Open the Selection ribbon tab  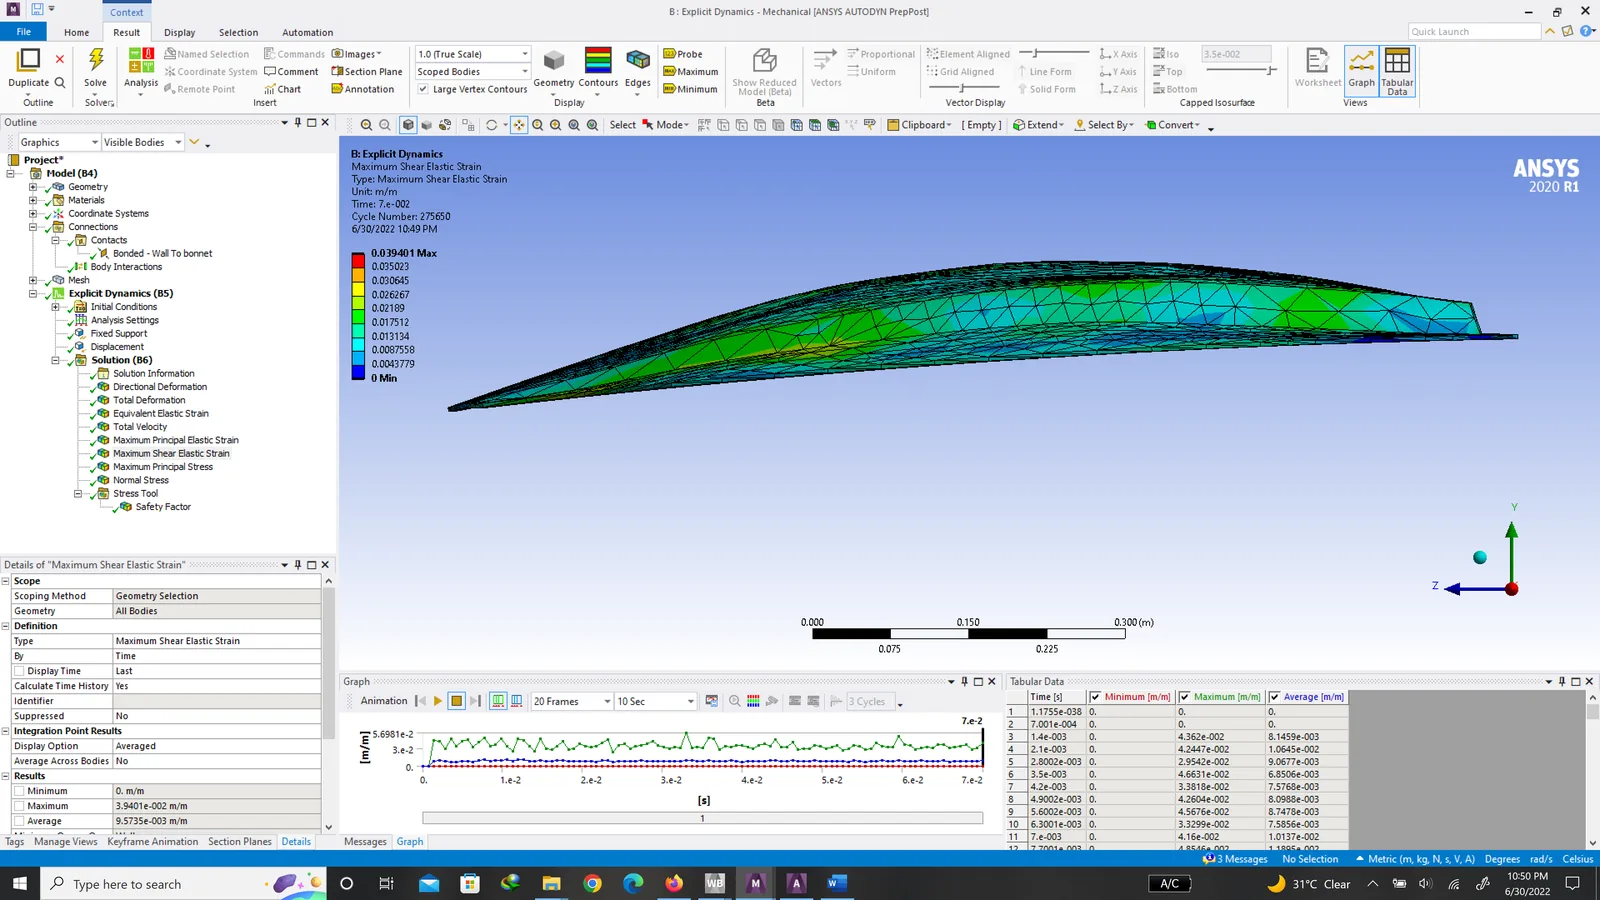click(238, 32)
